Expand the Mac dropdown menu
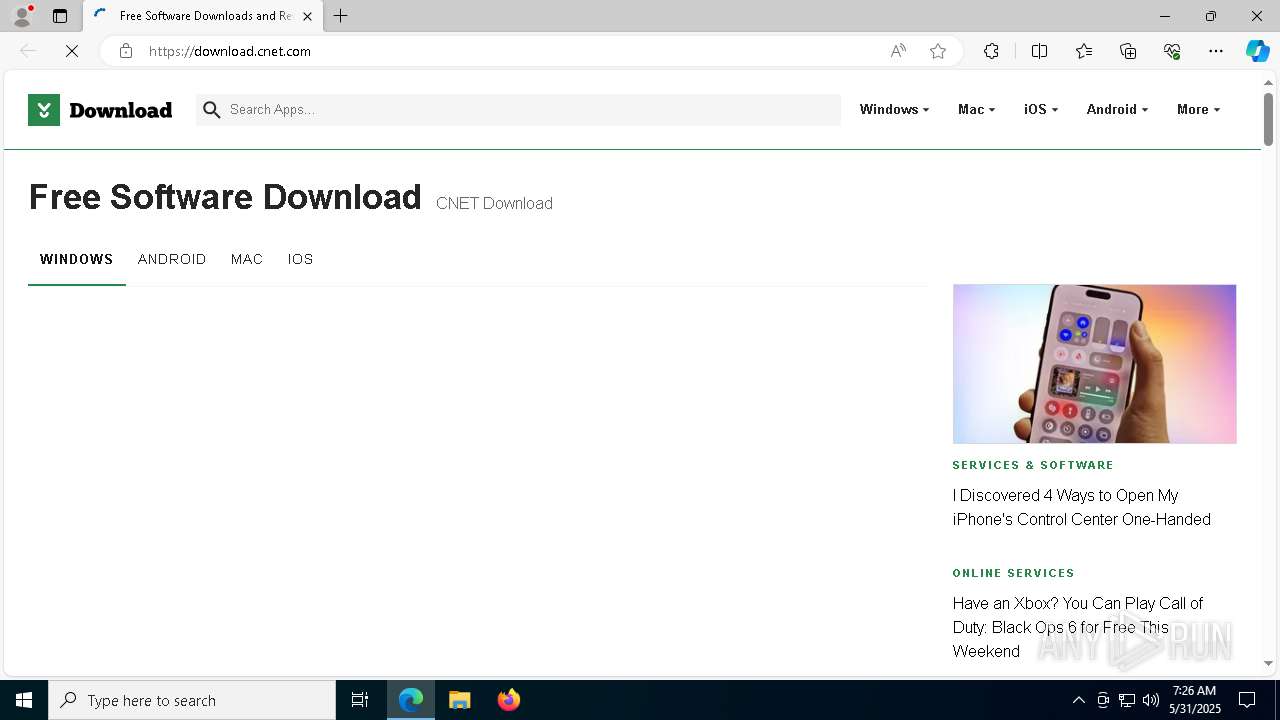Image resolution: width=1280 pixels, height=720 pixels. (x=976, y=110)
